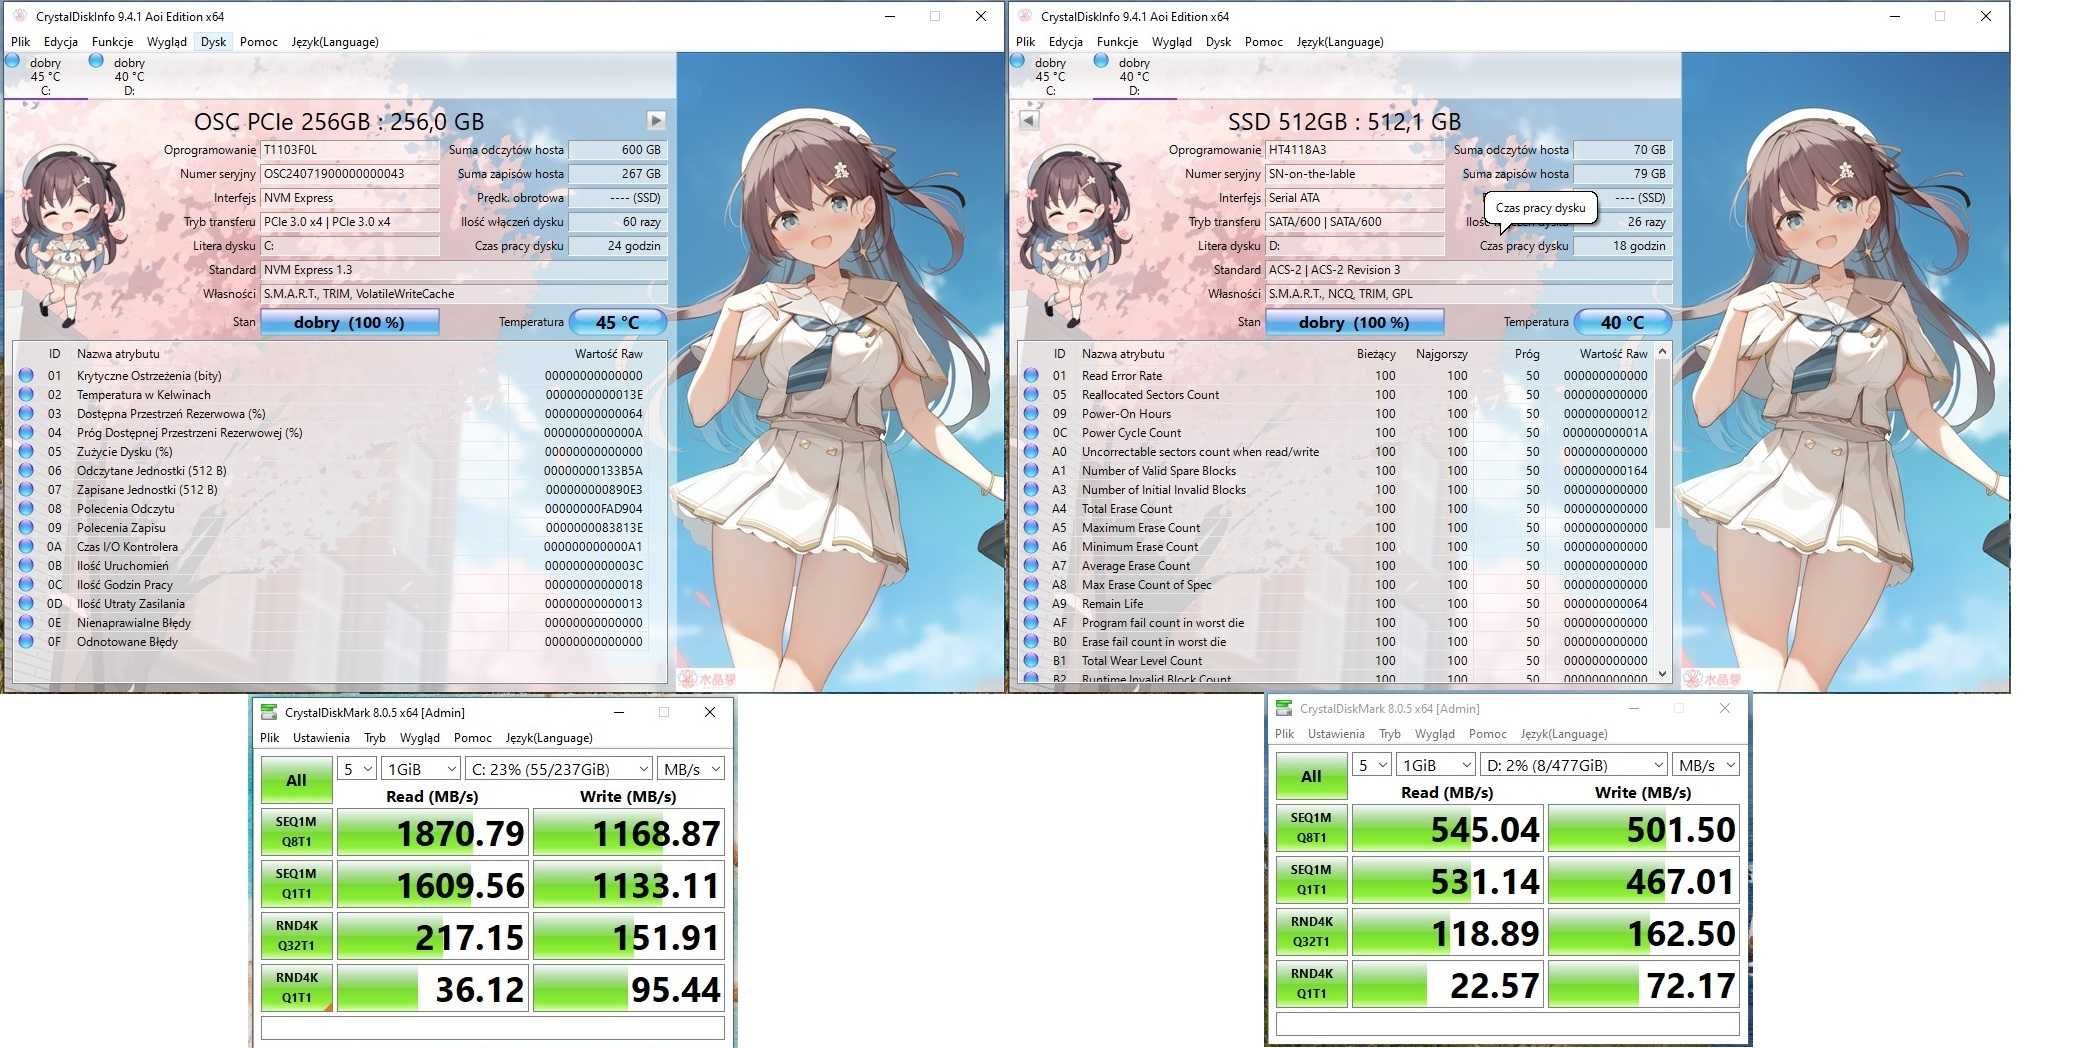Click status dot of Temperatura w Kelwinach row

[x=26, y=395]
